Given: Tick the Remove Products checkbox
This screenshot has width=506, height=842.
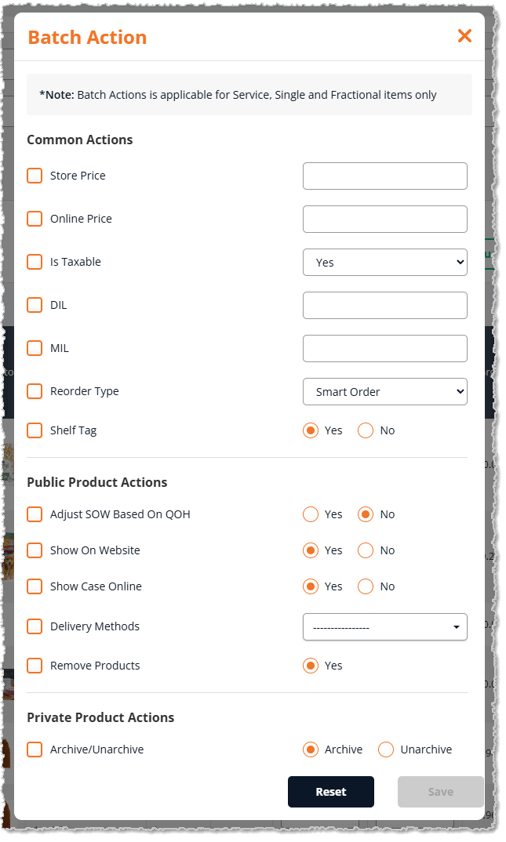Looking at the screenshot, I should 34,666.
